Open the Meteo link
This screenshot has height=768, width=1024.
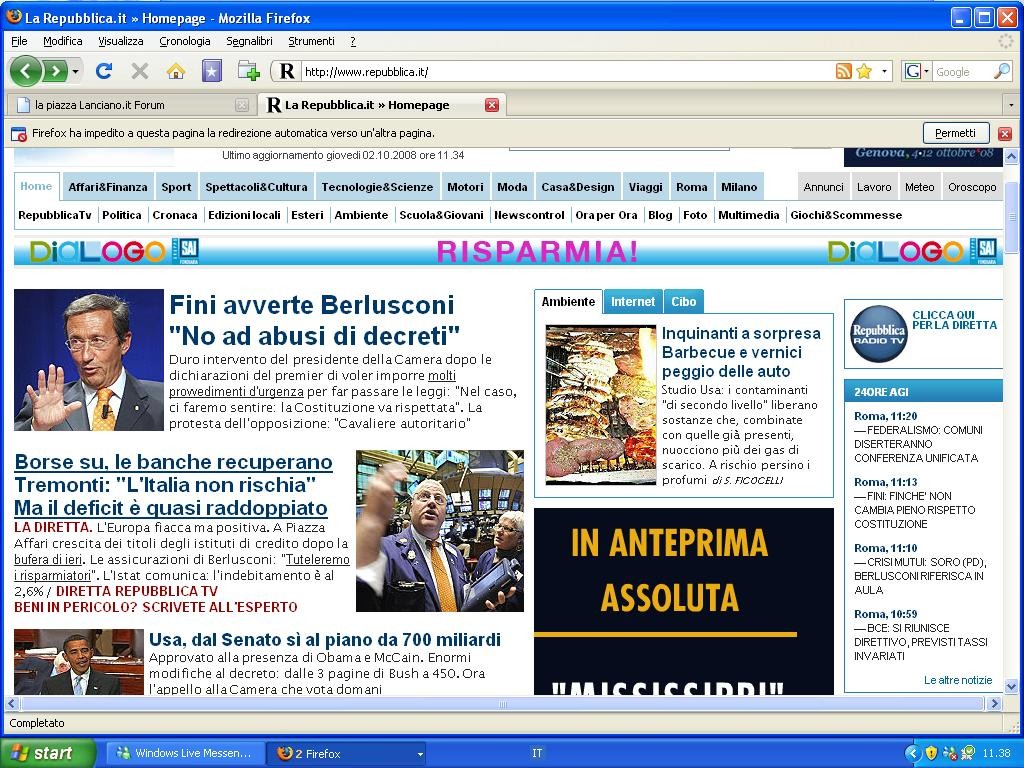tap(920, 187)
